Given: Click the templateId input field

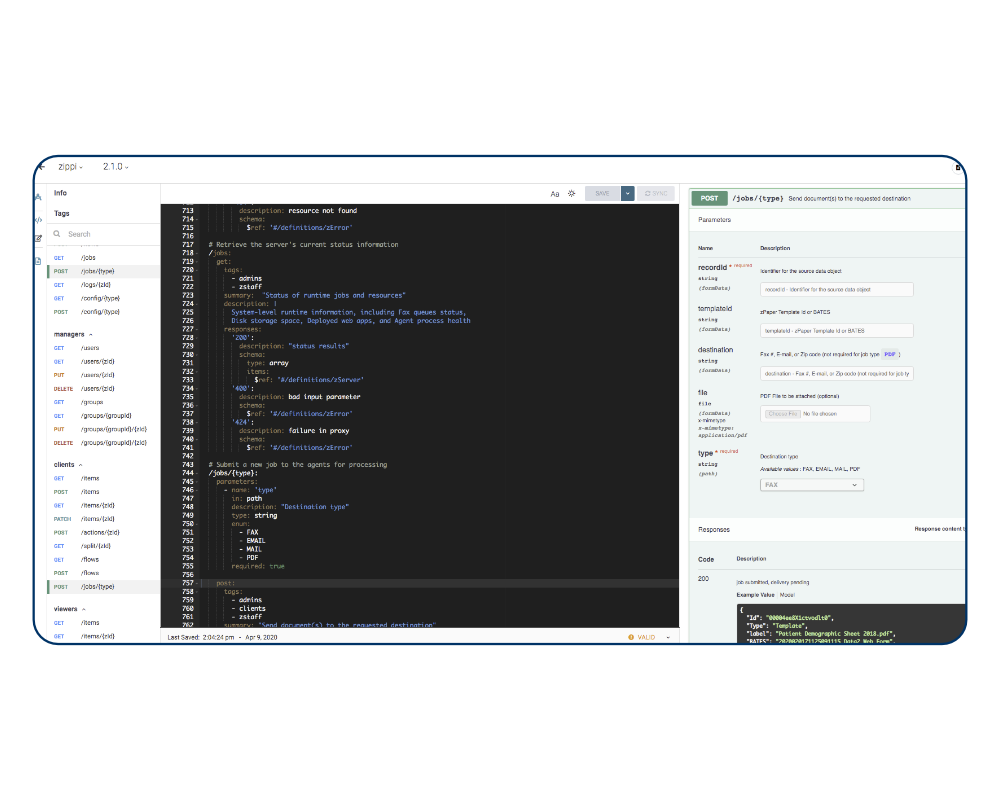Looking at the screenshot, I should click(x=836, y=331).
